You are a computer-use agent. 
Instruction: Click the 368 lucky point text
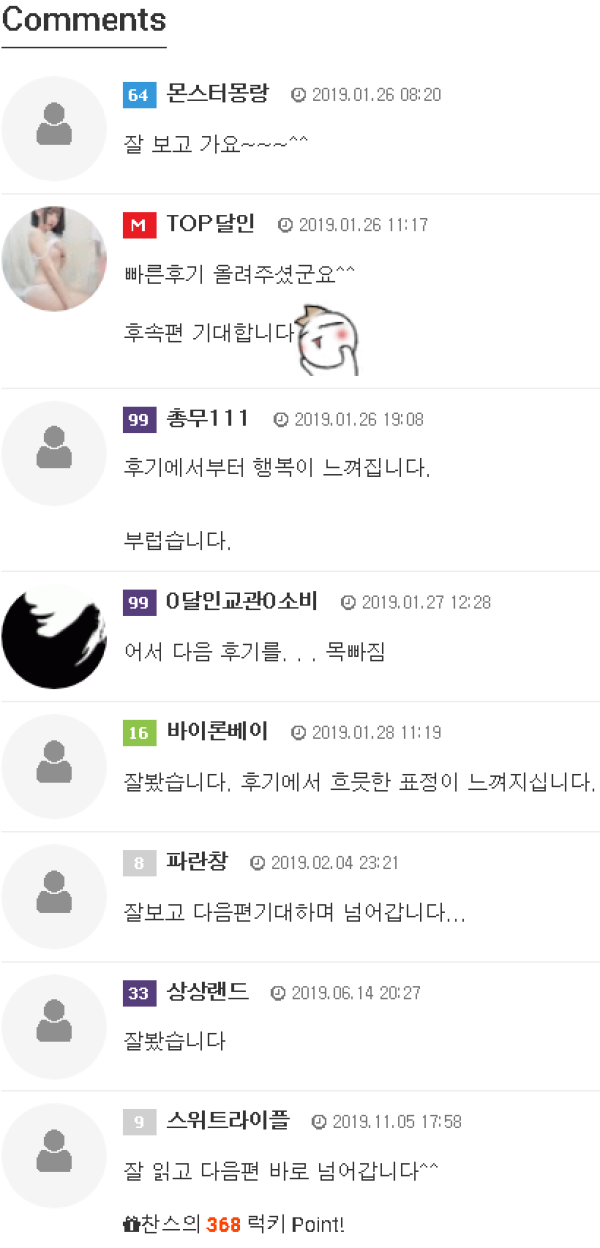pyautogui.click(x=224, y=1224)
